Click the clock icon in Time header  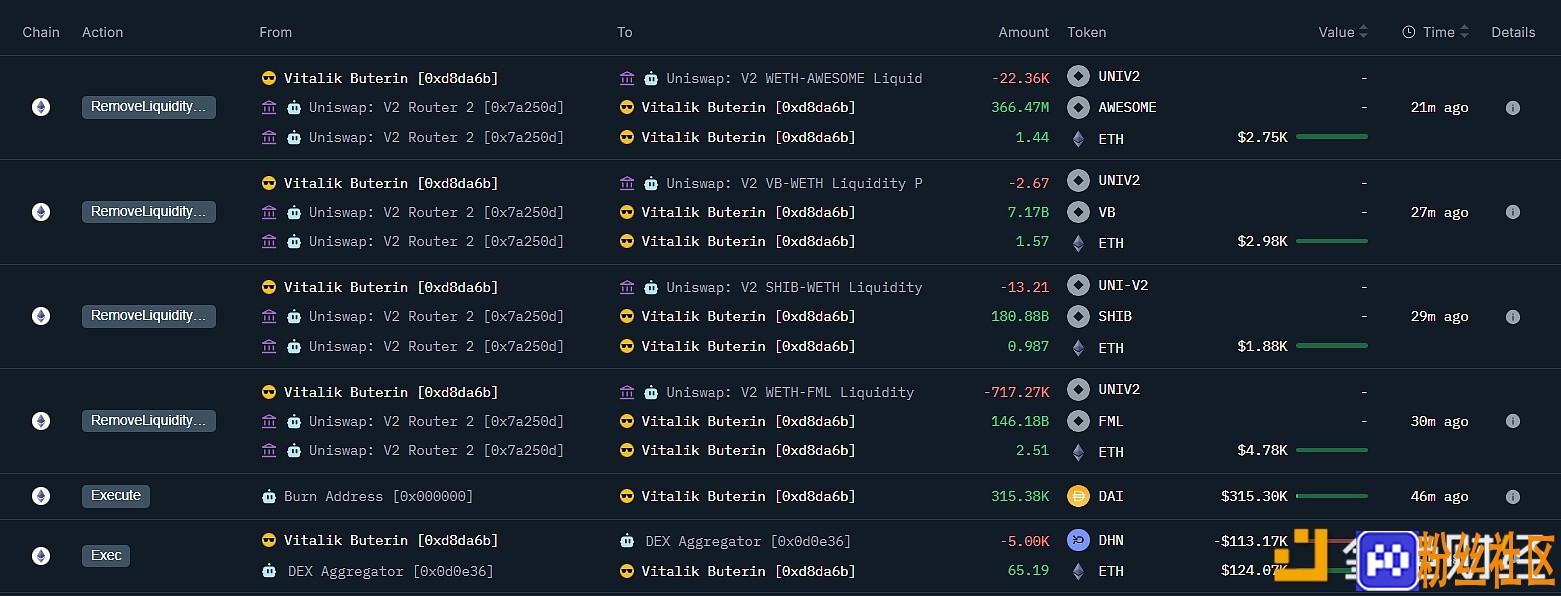pyautogui.click(x=1409, y=32)
